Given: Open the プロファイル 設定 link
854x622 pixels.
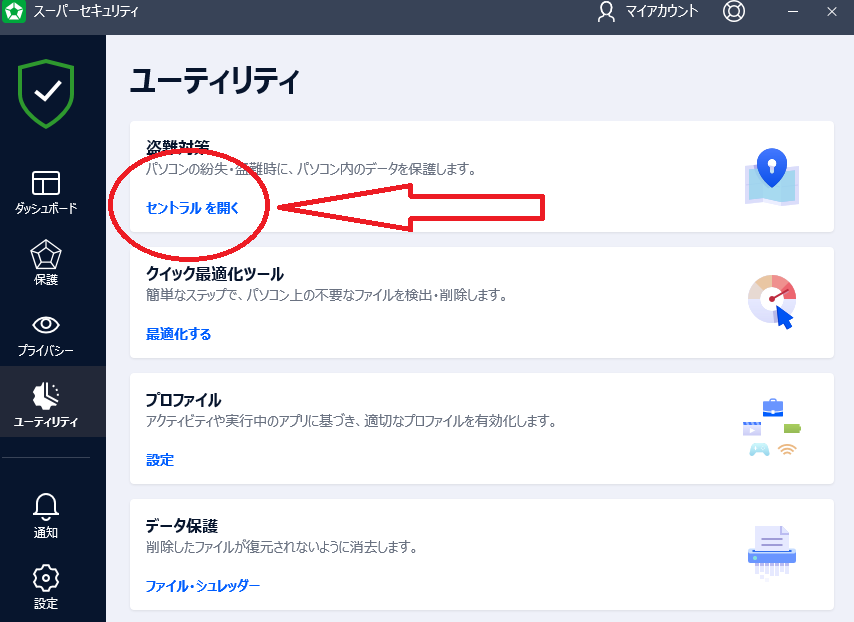Looking at the screenshot, I should pos(160,460).
